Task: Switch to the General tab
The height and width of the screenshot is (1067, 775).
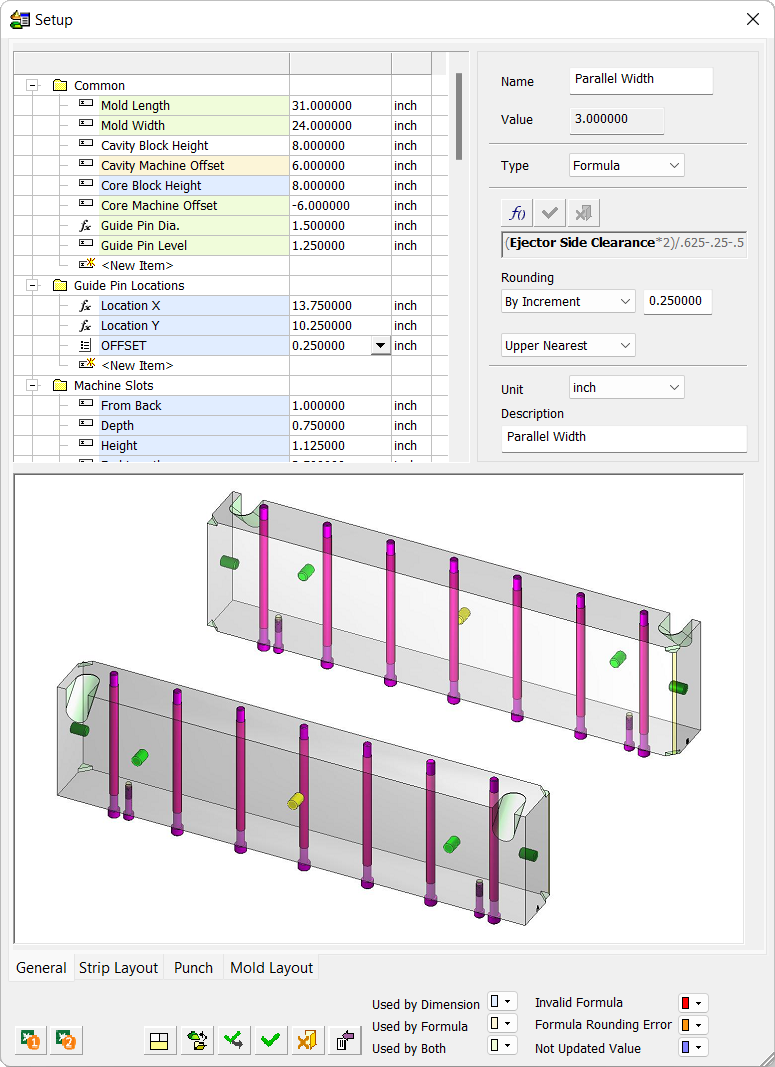Action: pyautogui.click(x=42, y=968)
